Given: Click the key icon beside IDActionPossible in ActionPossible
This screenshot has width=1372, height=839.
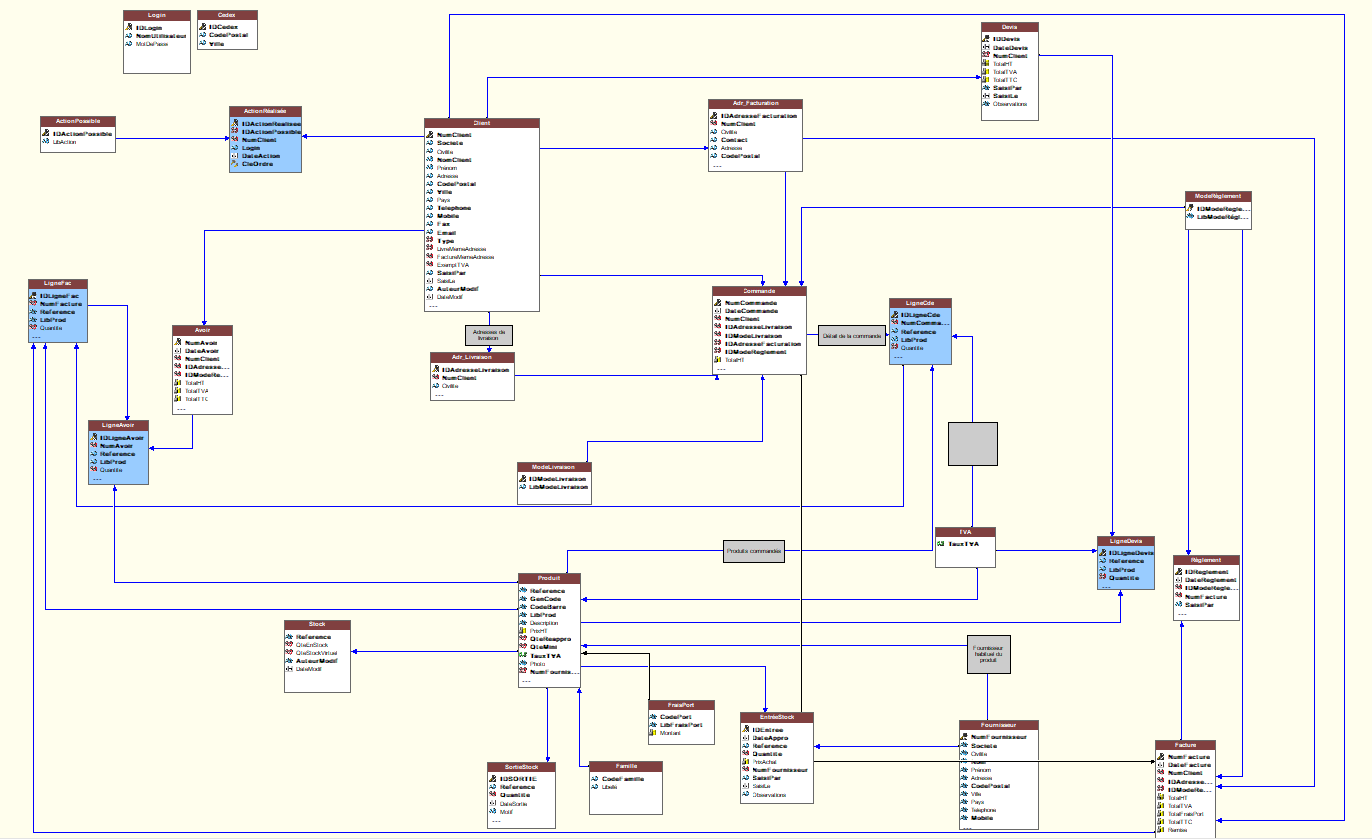Looking at the screenshot, I should [46, 133].
